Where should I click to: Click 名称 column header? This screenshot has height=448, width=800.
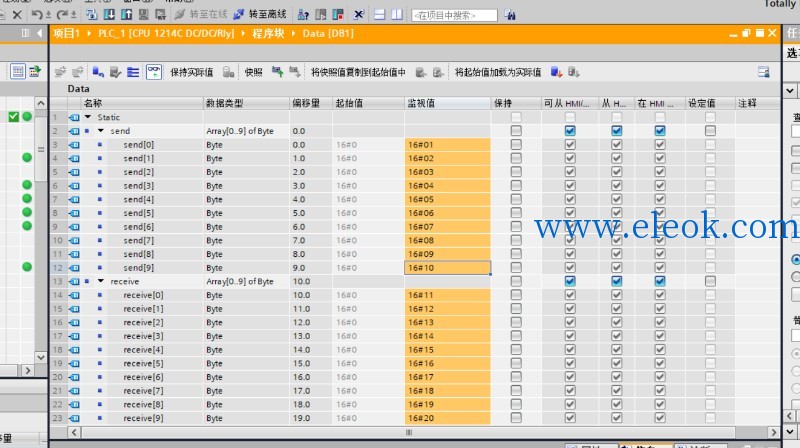142,103
